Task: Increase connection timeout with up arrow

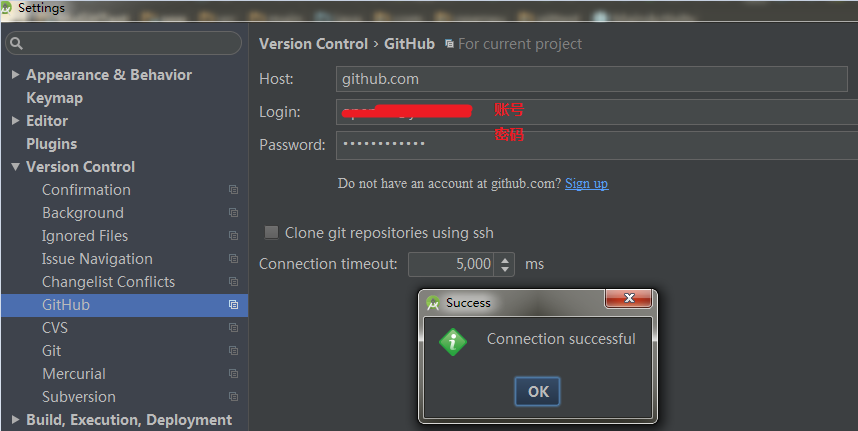Action: [x=505, y=259]
